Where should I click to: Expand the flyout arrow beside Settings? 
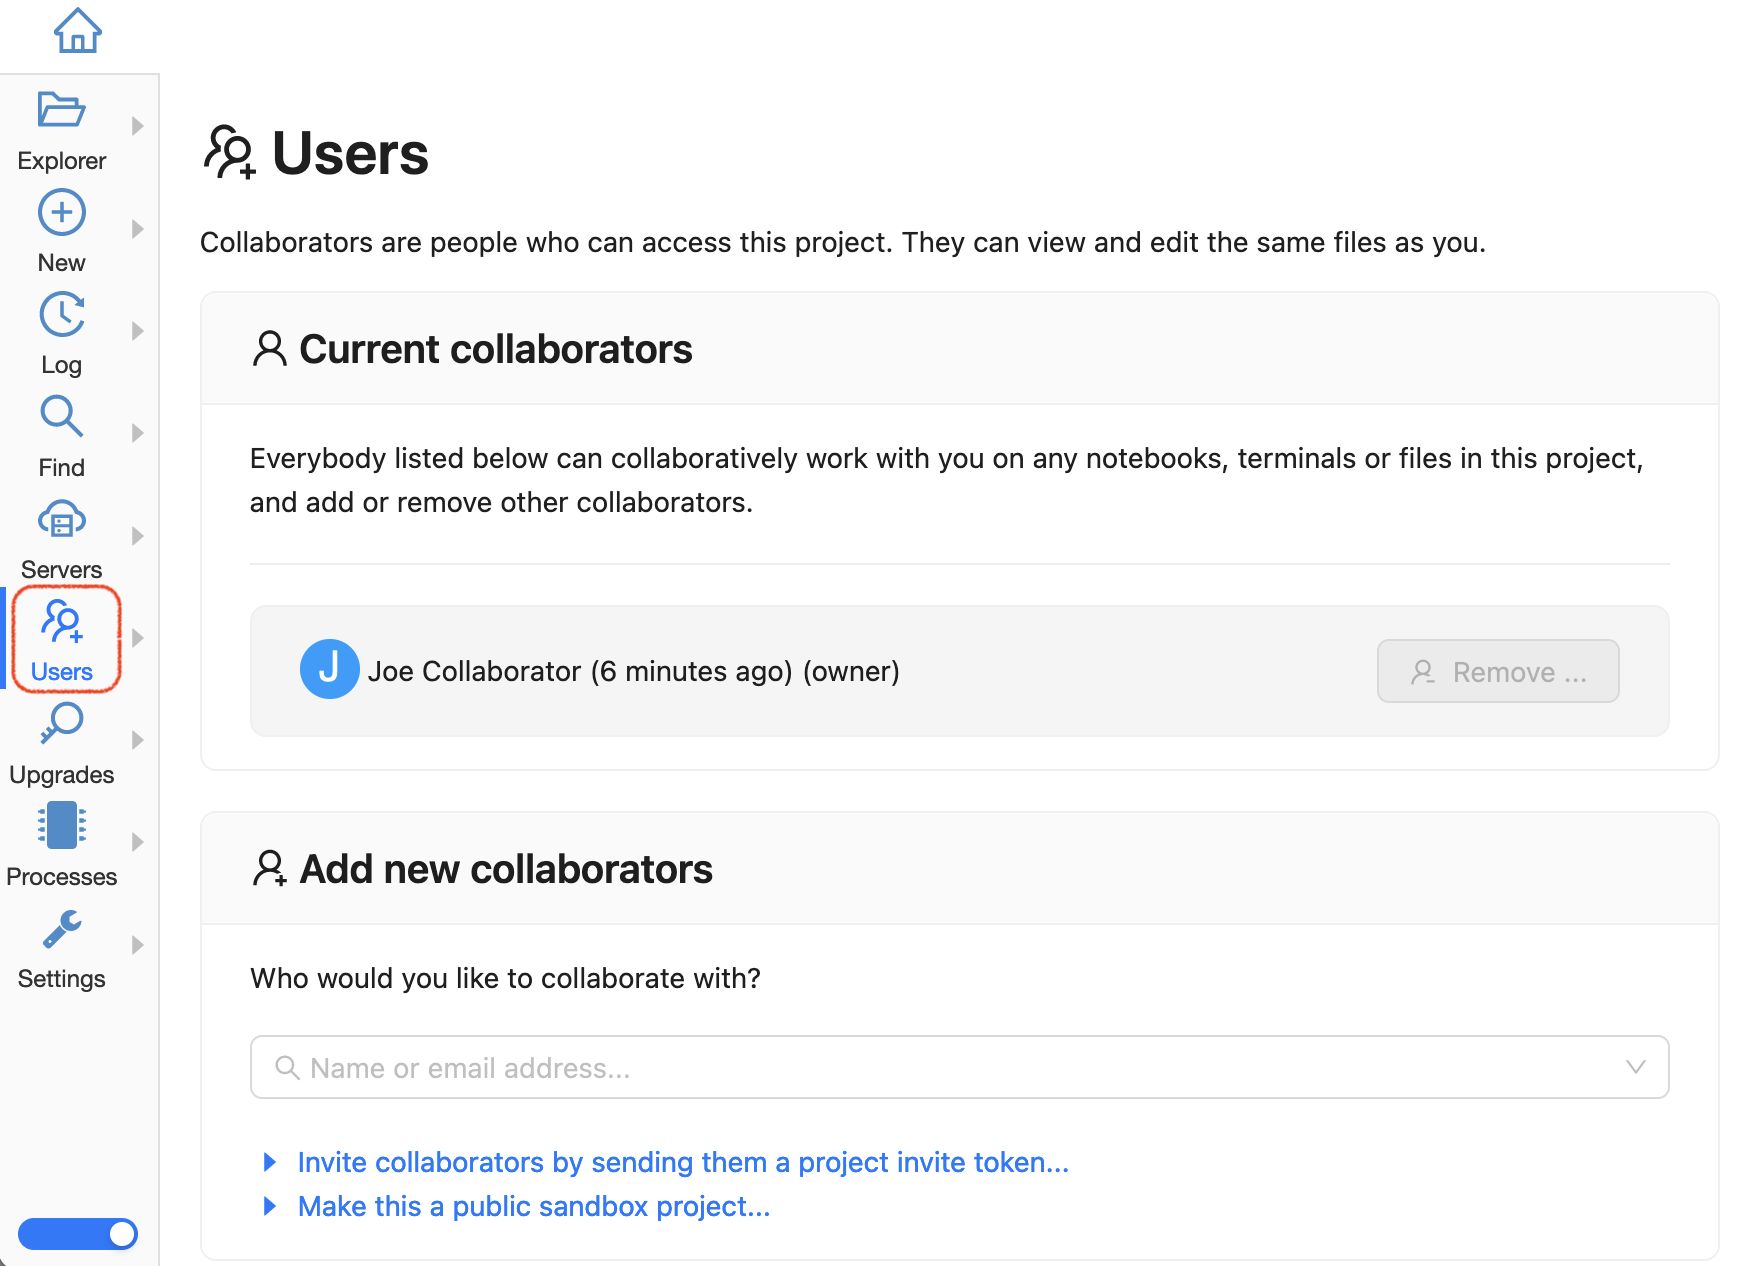point(138,945)
